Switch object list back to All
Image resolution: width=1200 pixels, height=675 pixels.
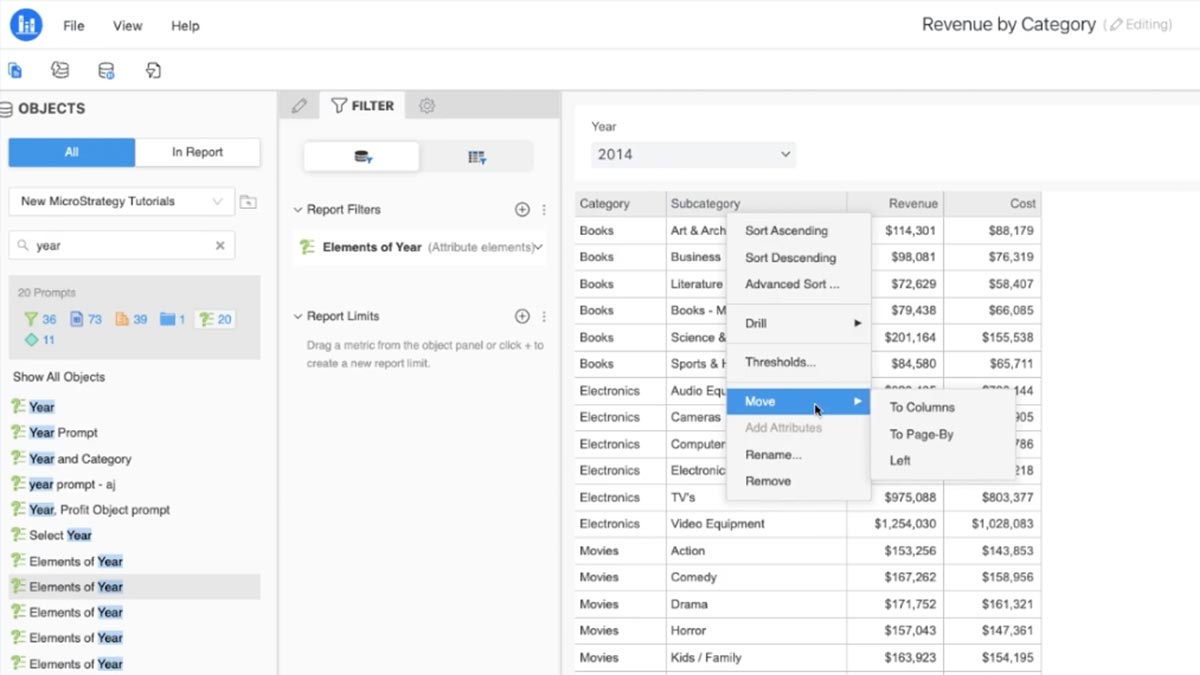70,152
